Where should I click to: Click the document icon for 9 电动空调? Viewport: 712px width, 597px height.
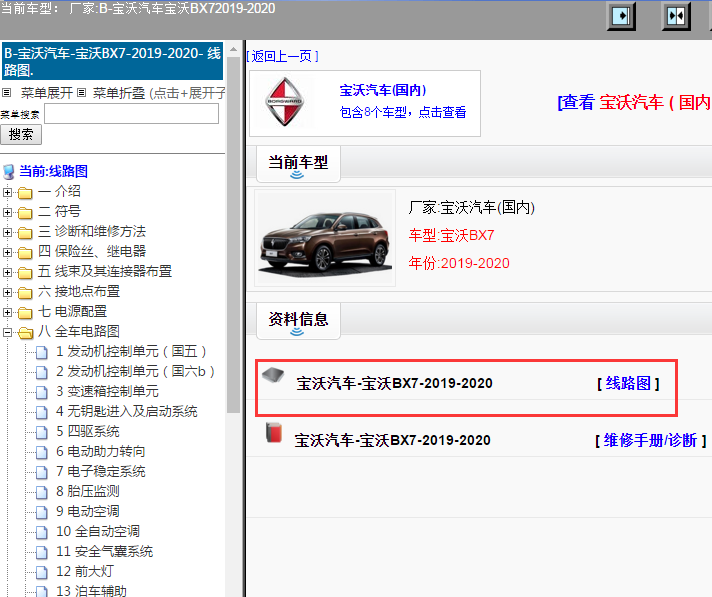click(x=42, y=512)
